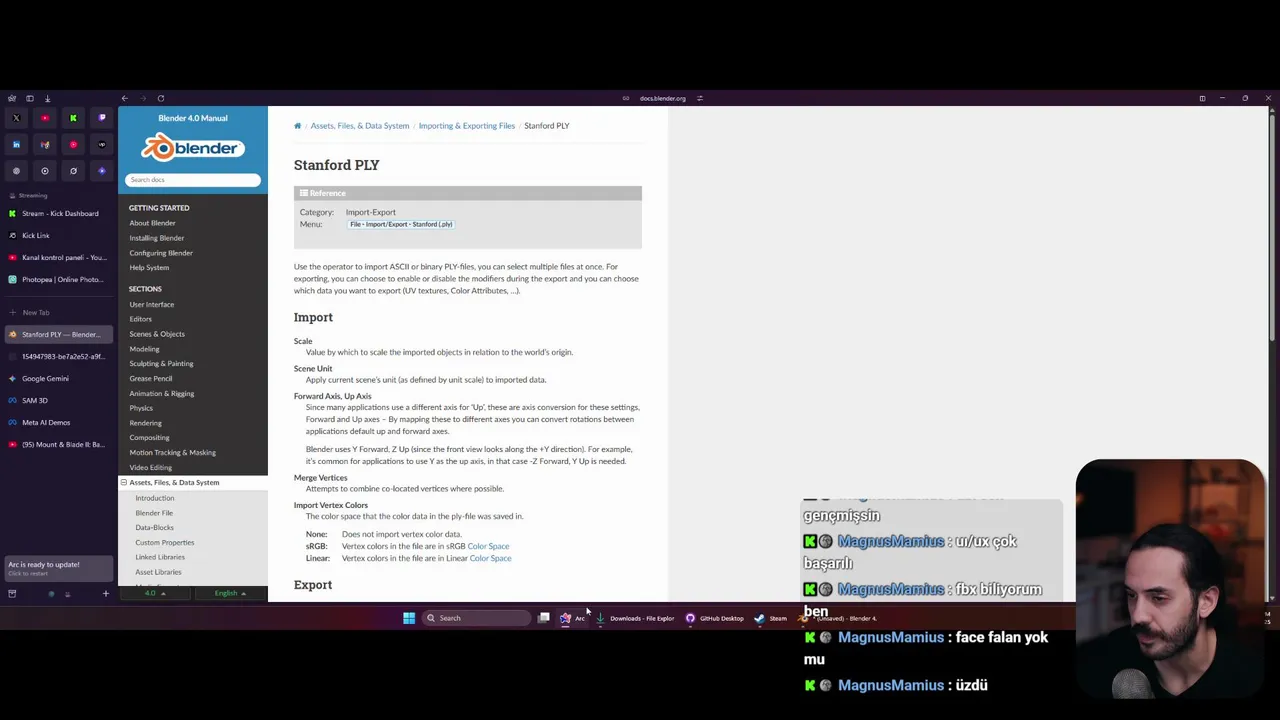Click the plus icon at sidebar bottom
The image size is (1280, 720).
pyautogui.click(x=105, y=594)
